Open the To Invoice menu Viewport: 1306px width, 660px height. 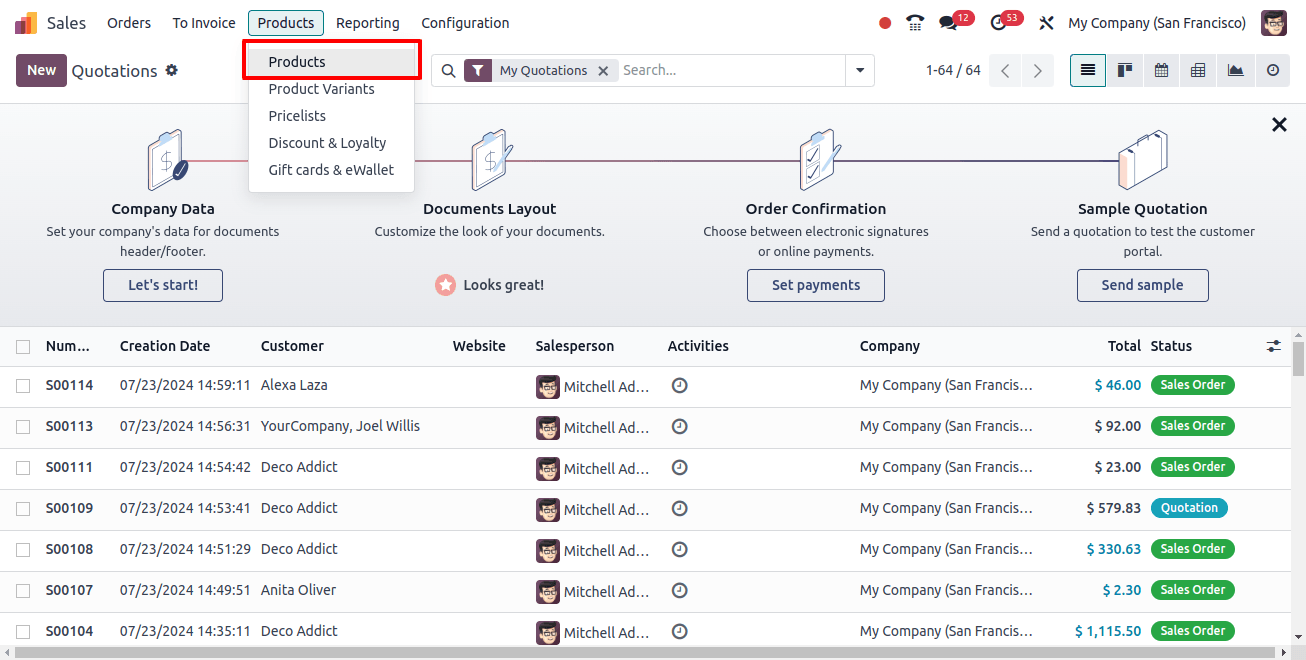tap(204, 23)
